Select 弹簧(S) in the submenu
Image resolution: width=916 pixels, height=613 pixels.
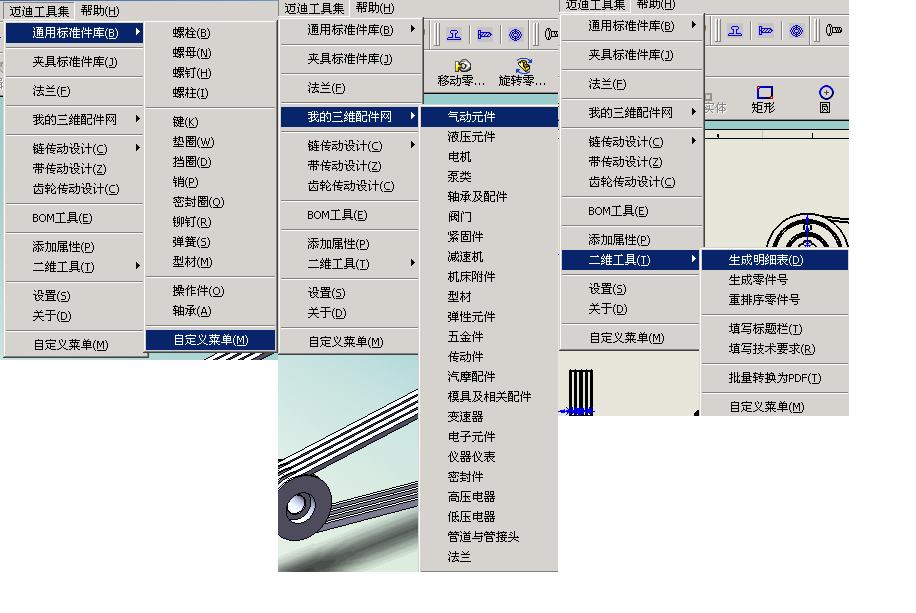pos(191,241)
